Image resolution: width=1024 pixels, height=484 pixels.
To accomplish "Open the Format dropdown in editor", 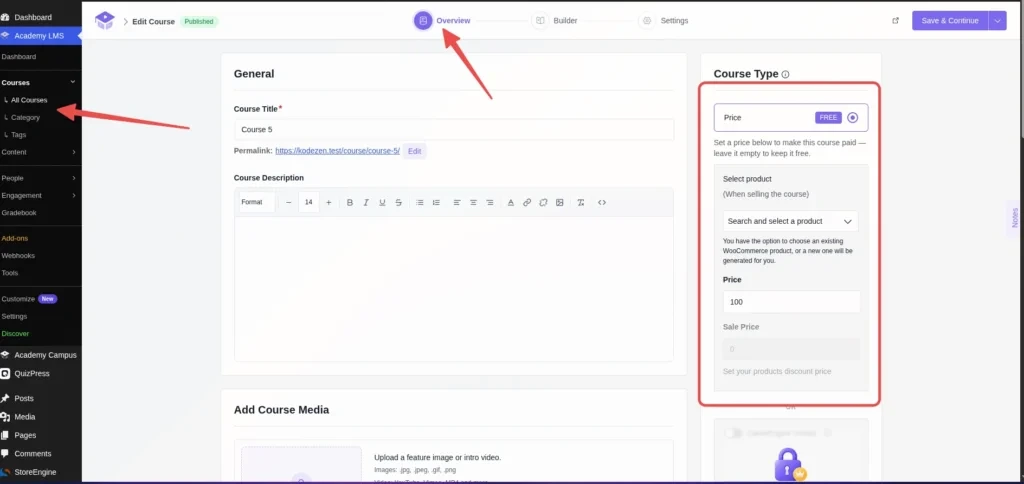I will [257, 202].
